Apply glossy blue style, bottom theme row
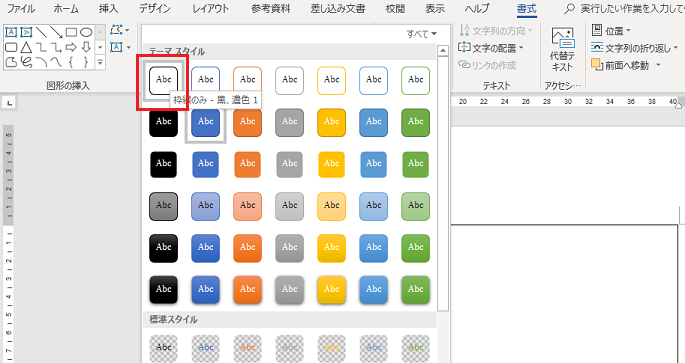Screen dimensions: 685x363 pos(205,290)
